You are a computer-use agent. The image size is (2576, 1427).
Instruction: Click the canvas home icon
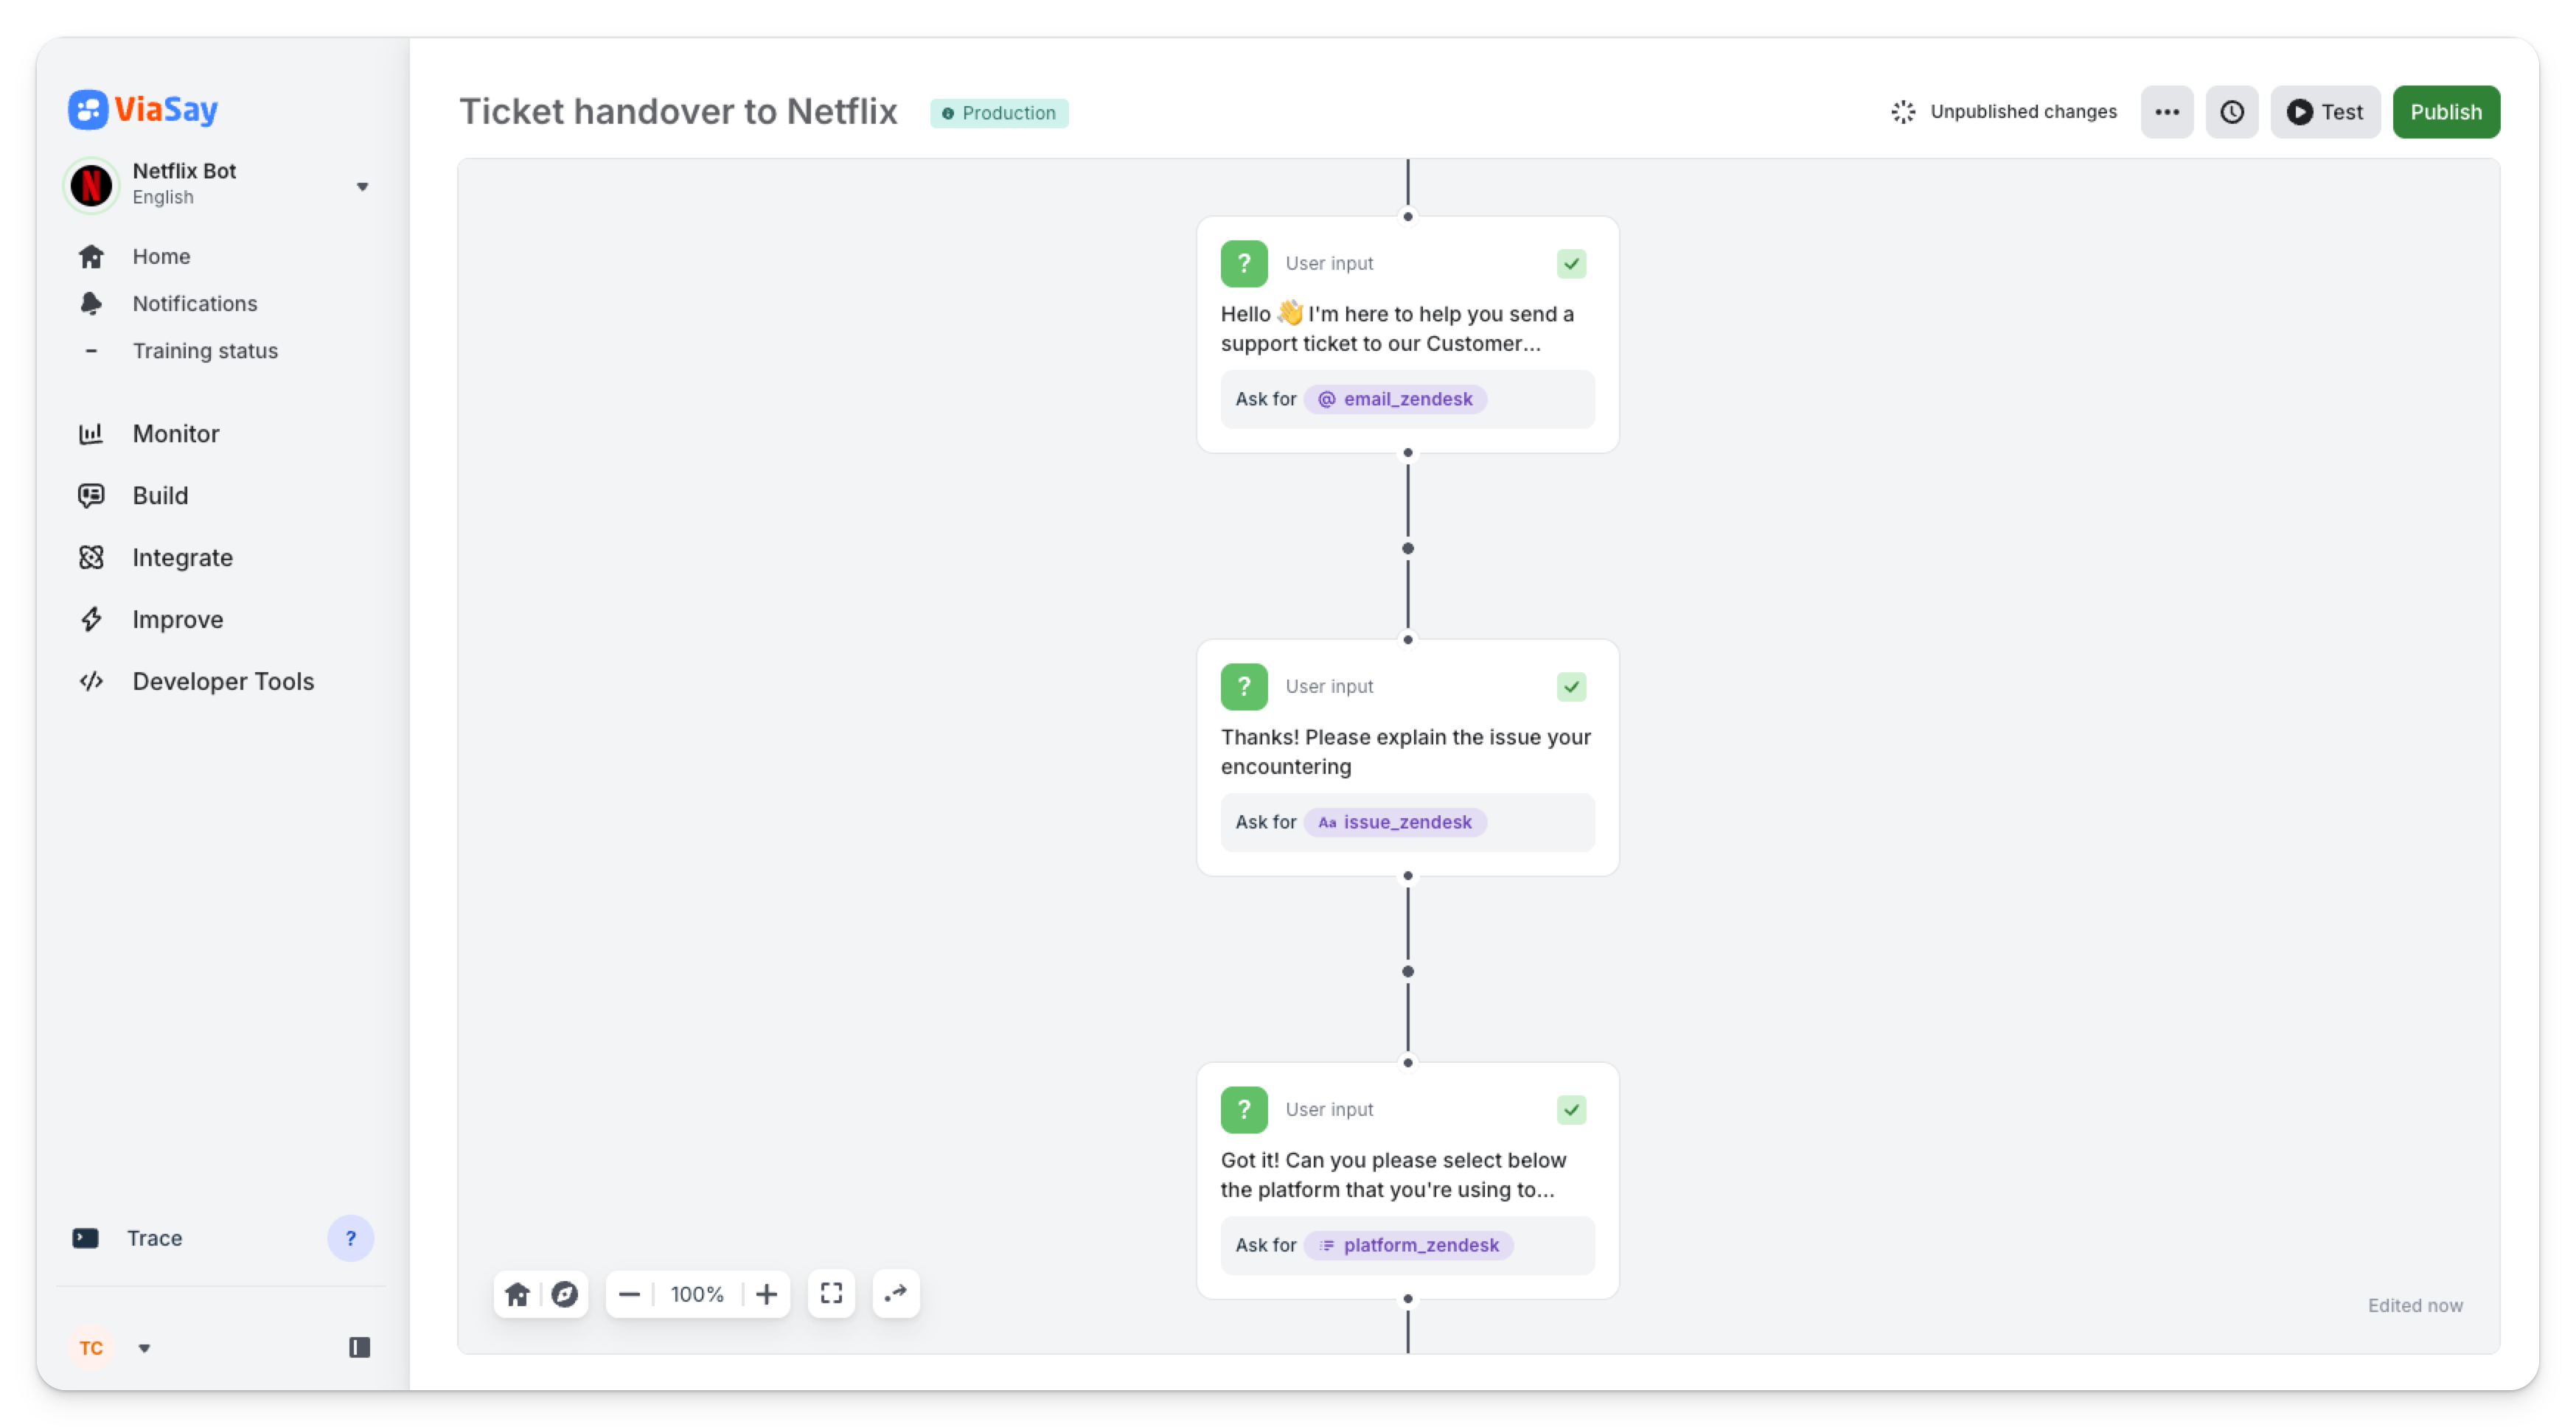tap(517, 1294)
